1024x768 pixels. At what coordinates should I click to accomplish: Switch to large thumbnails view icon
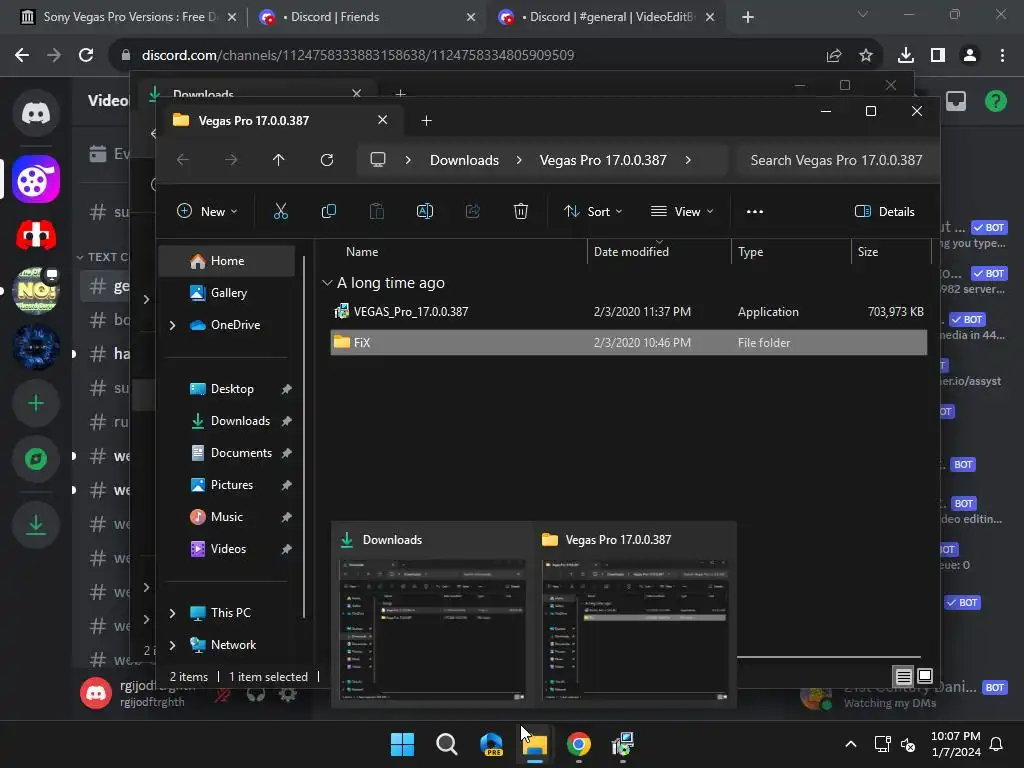click(925, 676)
